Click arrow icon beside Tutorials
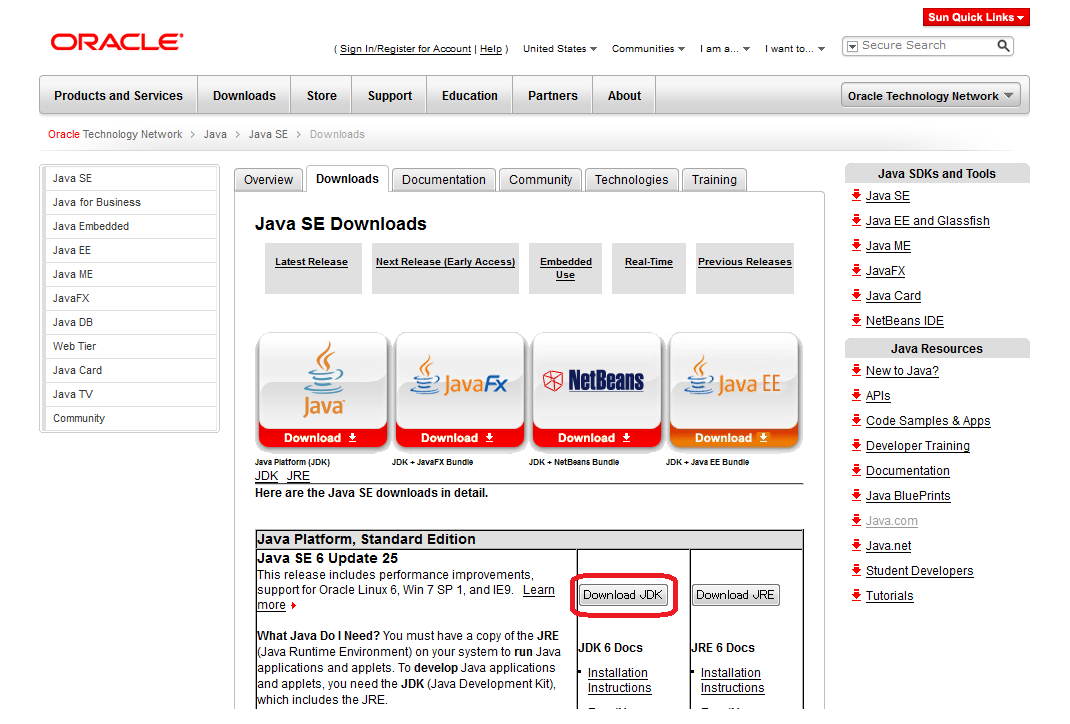 click(856, 595)
